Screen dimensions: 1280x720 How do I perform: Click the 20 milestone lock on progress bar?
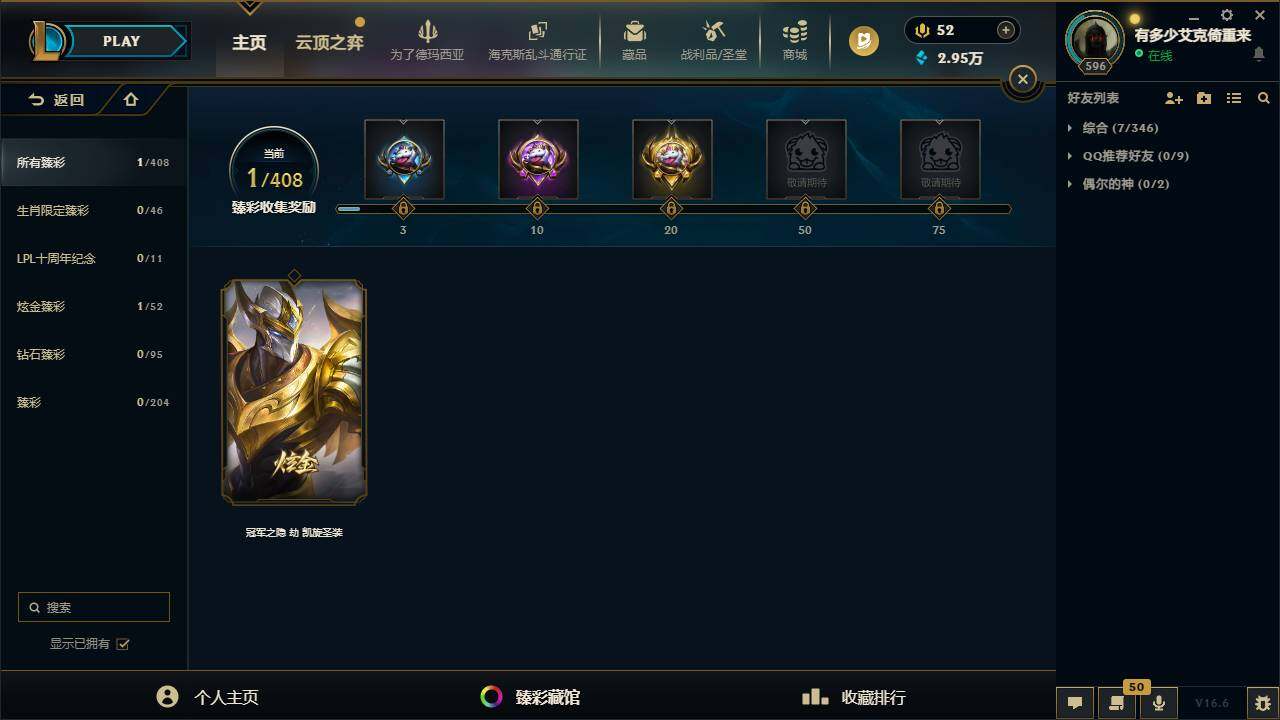coord(671,209)
